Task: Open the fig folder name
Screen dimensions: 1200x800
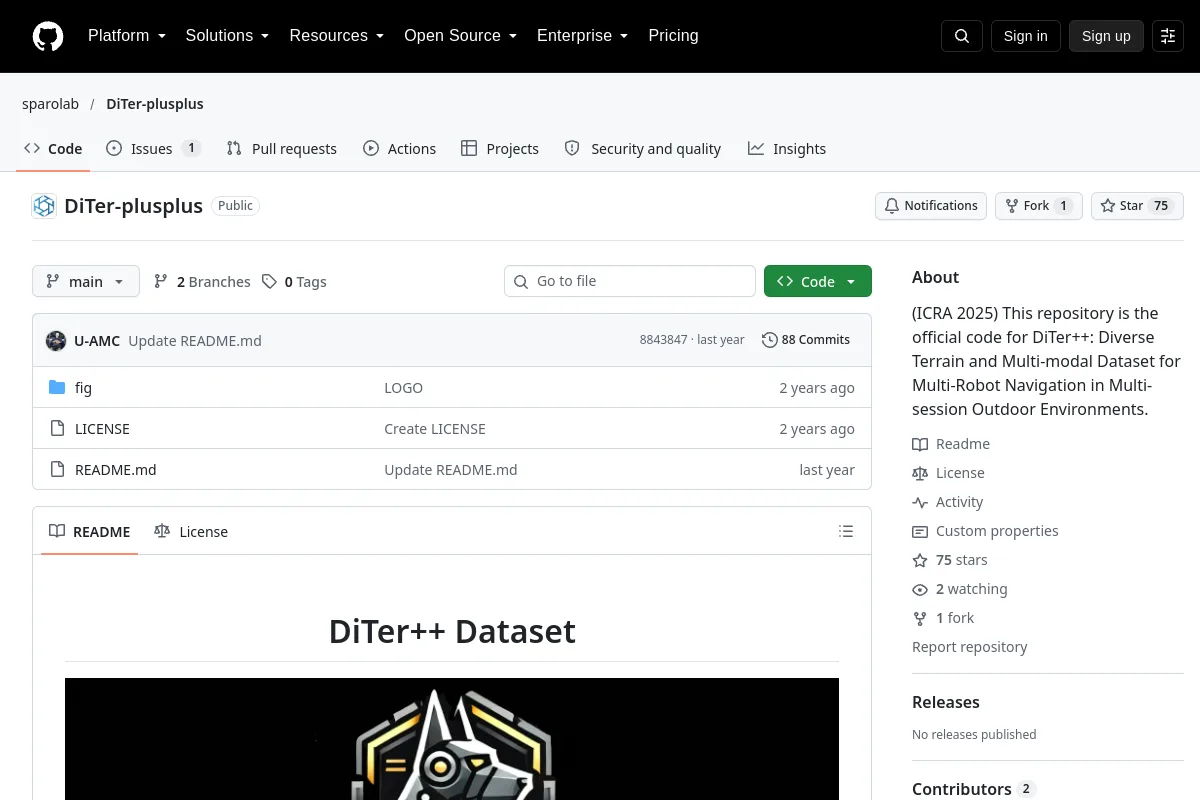Action: tap(83, 388)
